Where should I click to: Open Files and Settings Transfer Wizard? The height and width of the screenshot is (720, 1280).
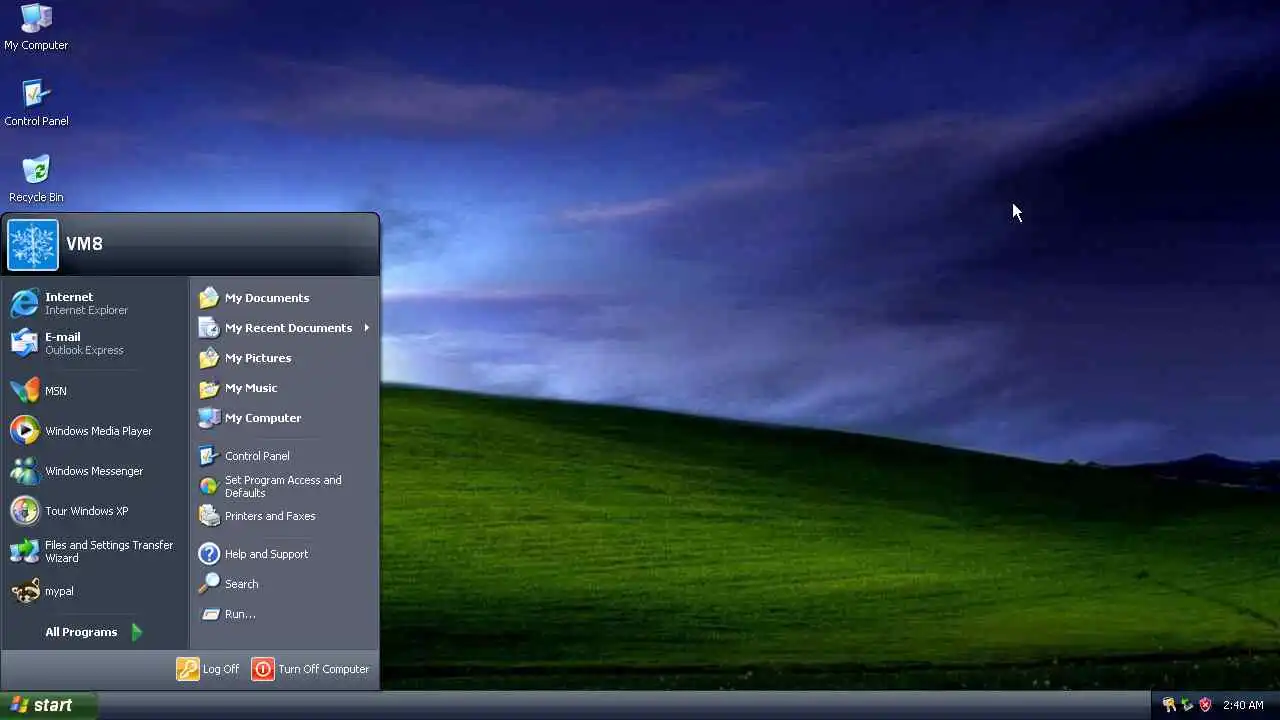coord(95,551)
